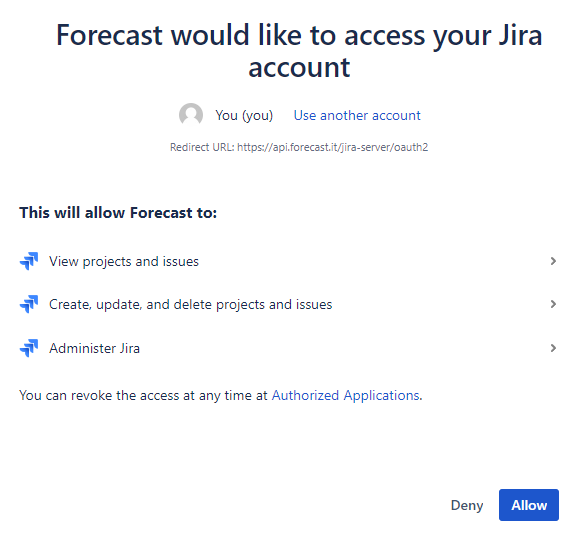584x549 pixels.
Task: Deny Forecast access to Jira
Action: pyautogui.click(x=467, y=505)
